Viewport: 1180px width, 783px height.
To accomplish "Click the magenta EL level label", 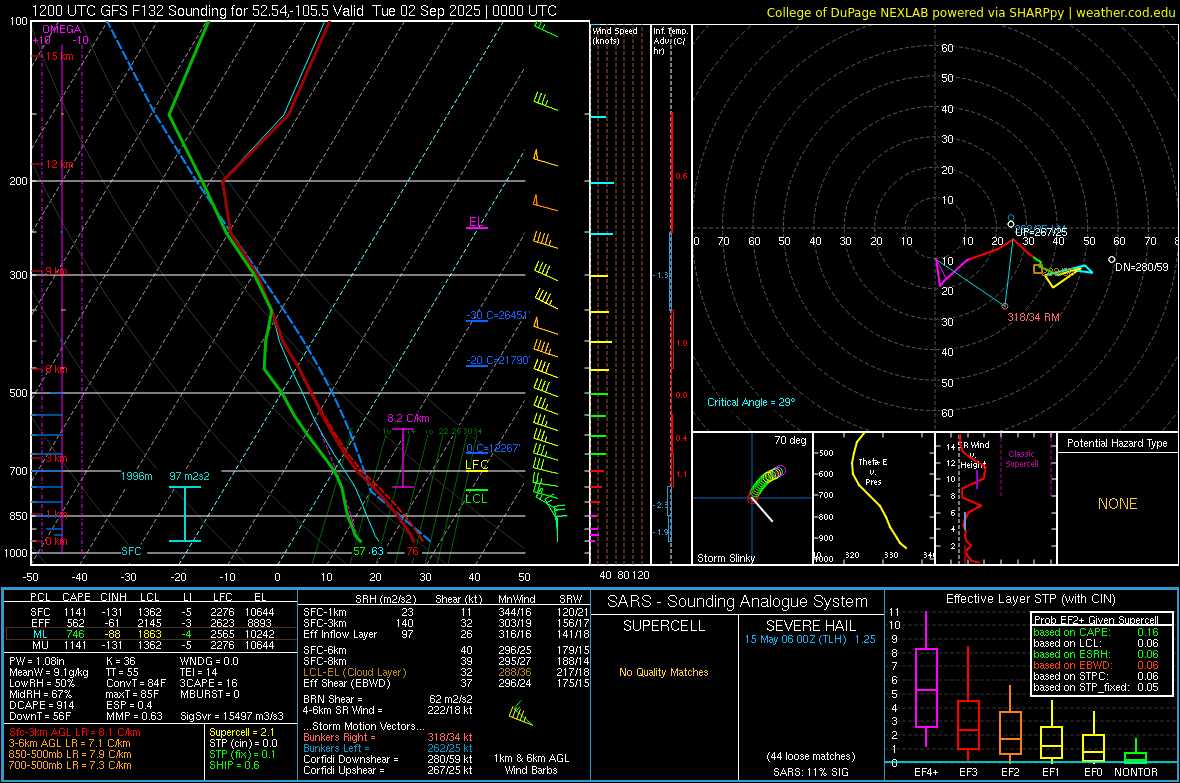I will pos(476,221).
